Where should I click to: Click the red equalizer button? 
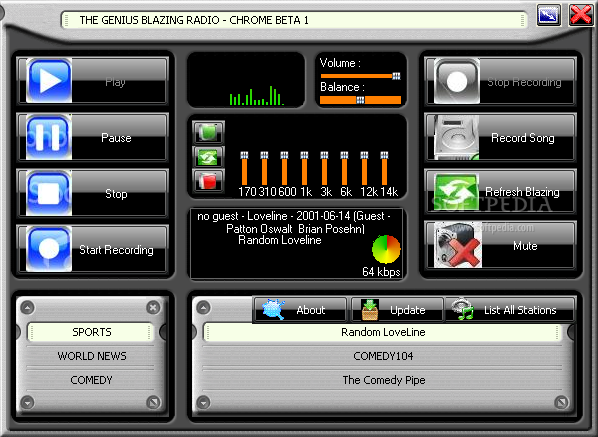pos(208,180)
